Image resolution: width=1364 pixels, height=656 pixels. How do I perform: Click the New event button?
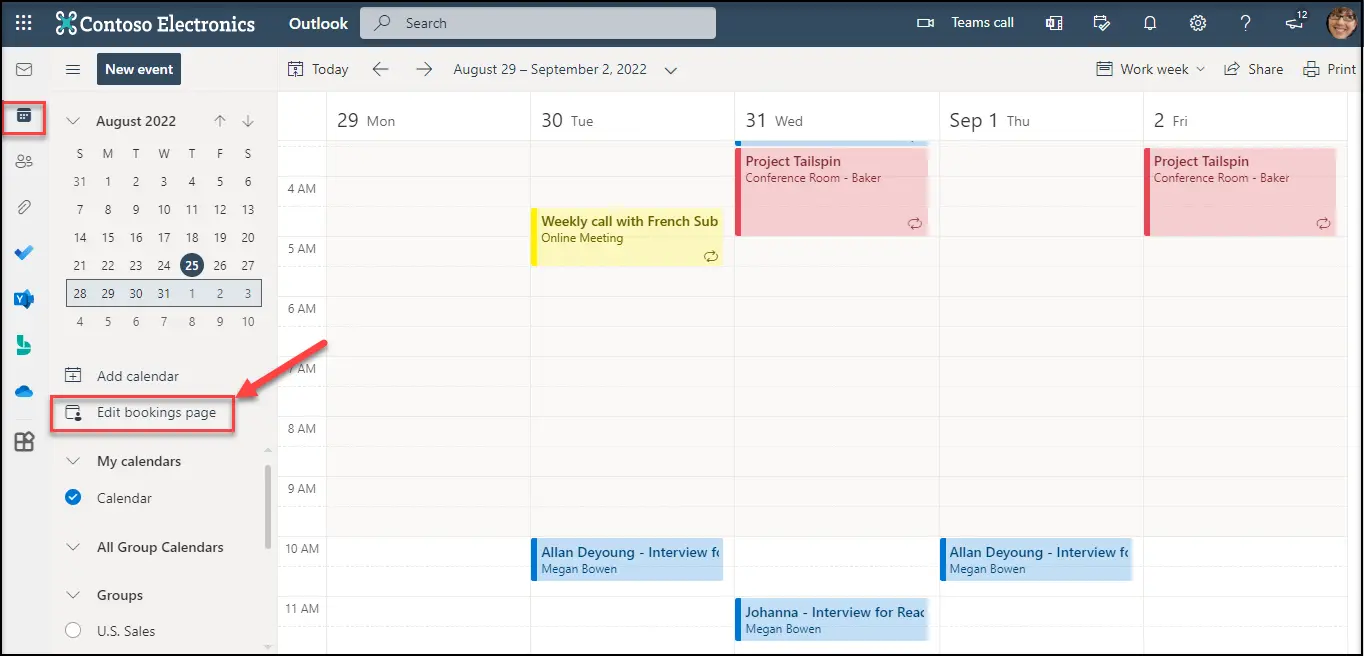tap(139, 69)
